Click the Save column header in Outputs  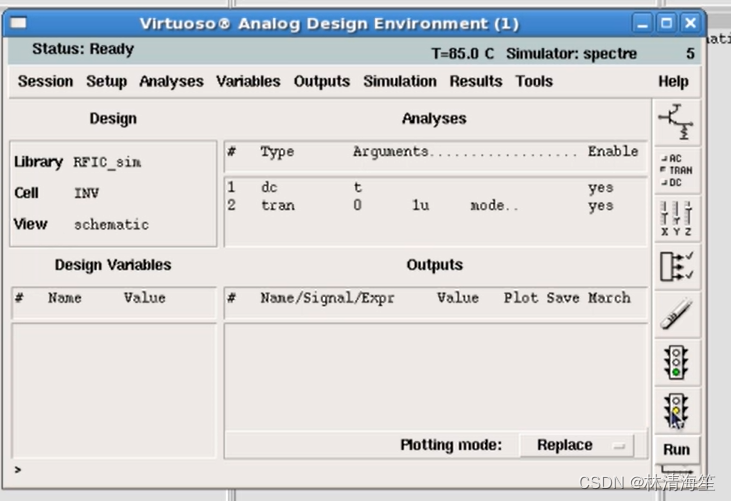pyautogui.click(x=563, y=298)
